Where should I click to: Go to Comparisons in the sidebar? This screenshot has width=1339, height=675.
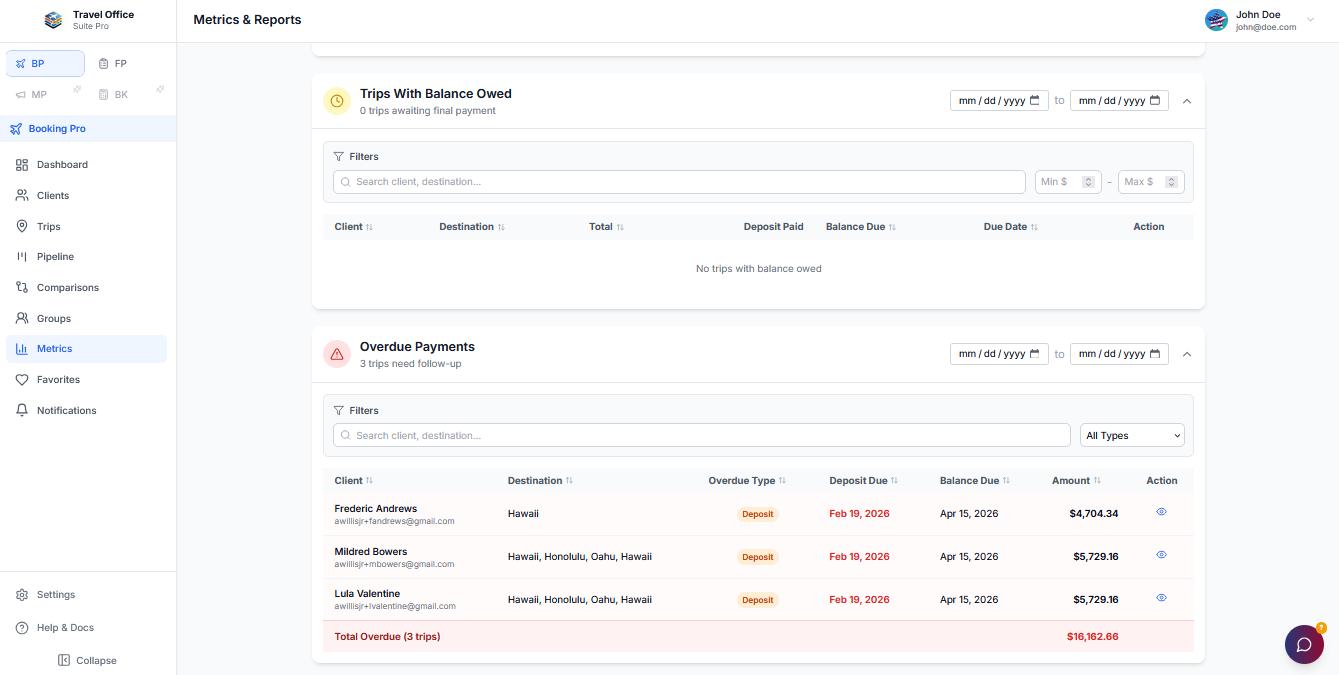(67, 287)
